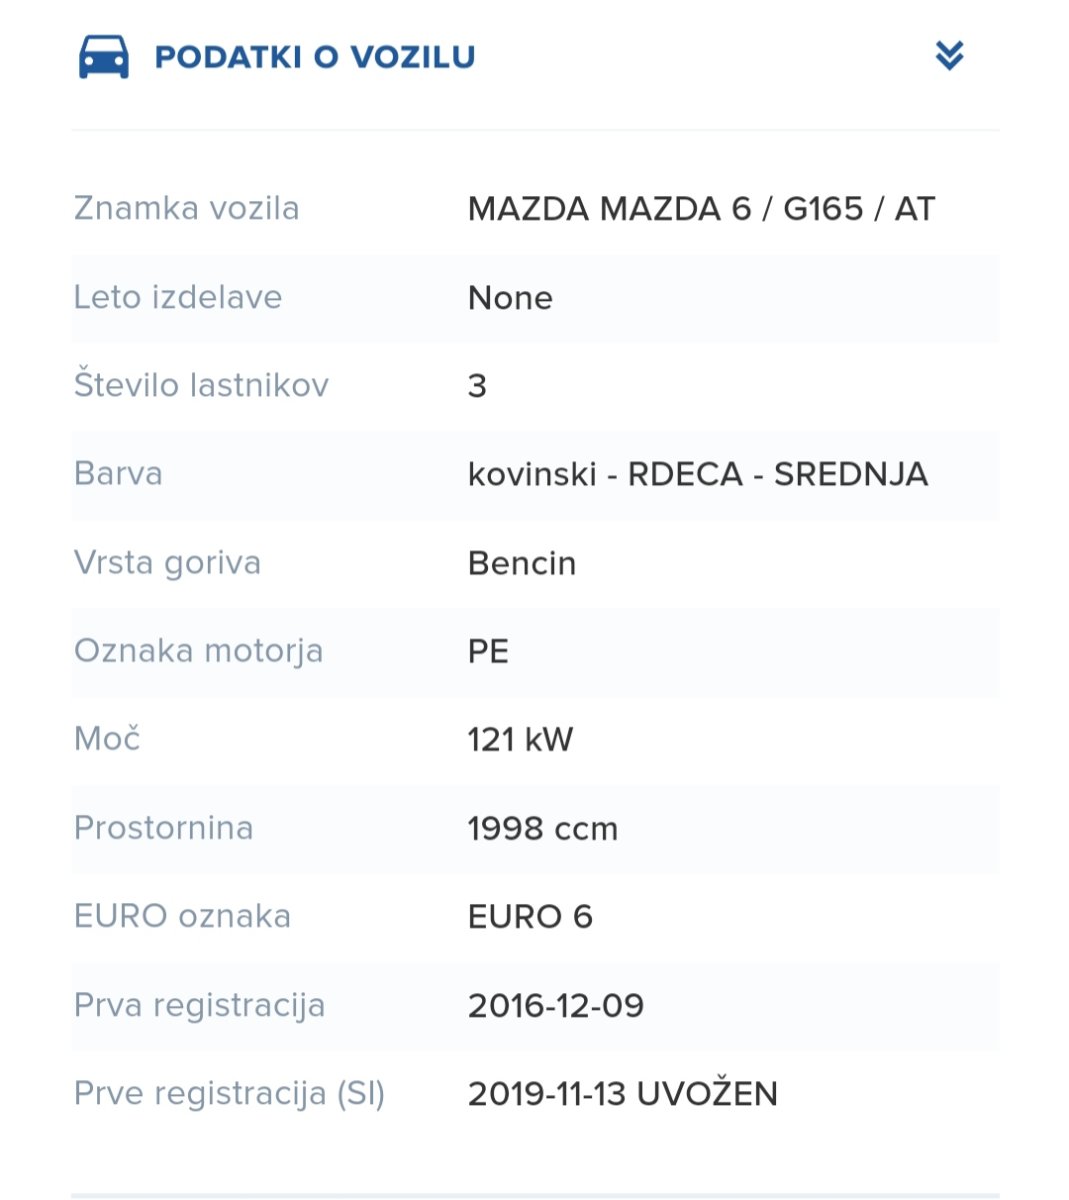Click the blue car icon
The width and height of the screenshot is (1069, 1200).
[104, 57]
